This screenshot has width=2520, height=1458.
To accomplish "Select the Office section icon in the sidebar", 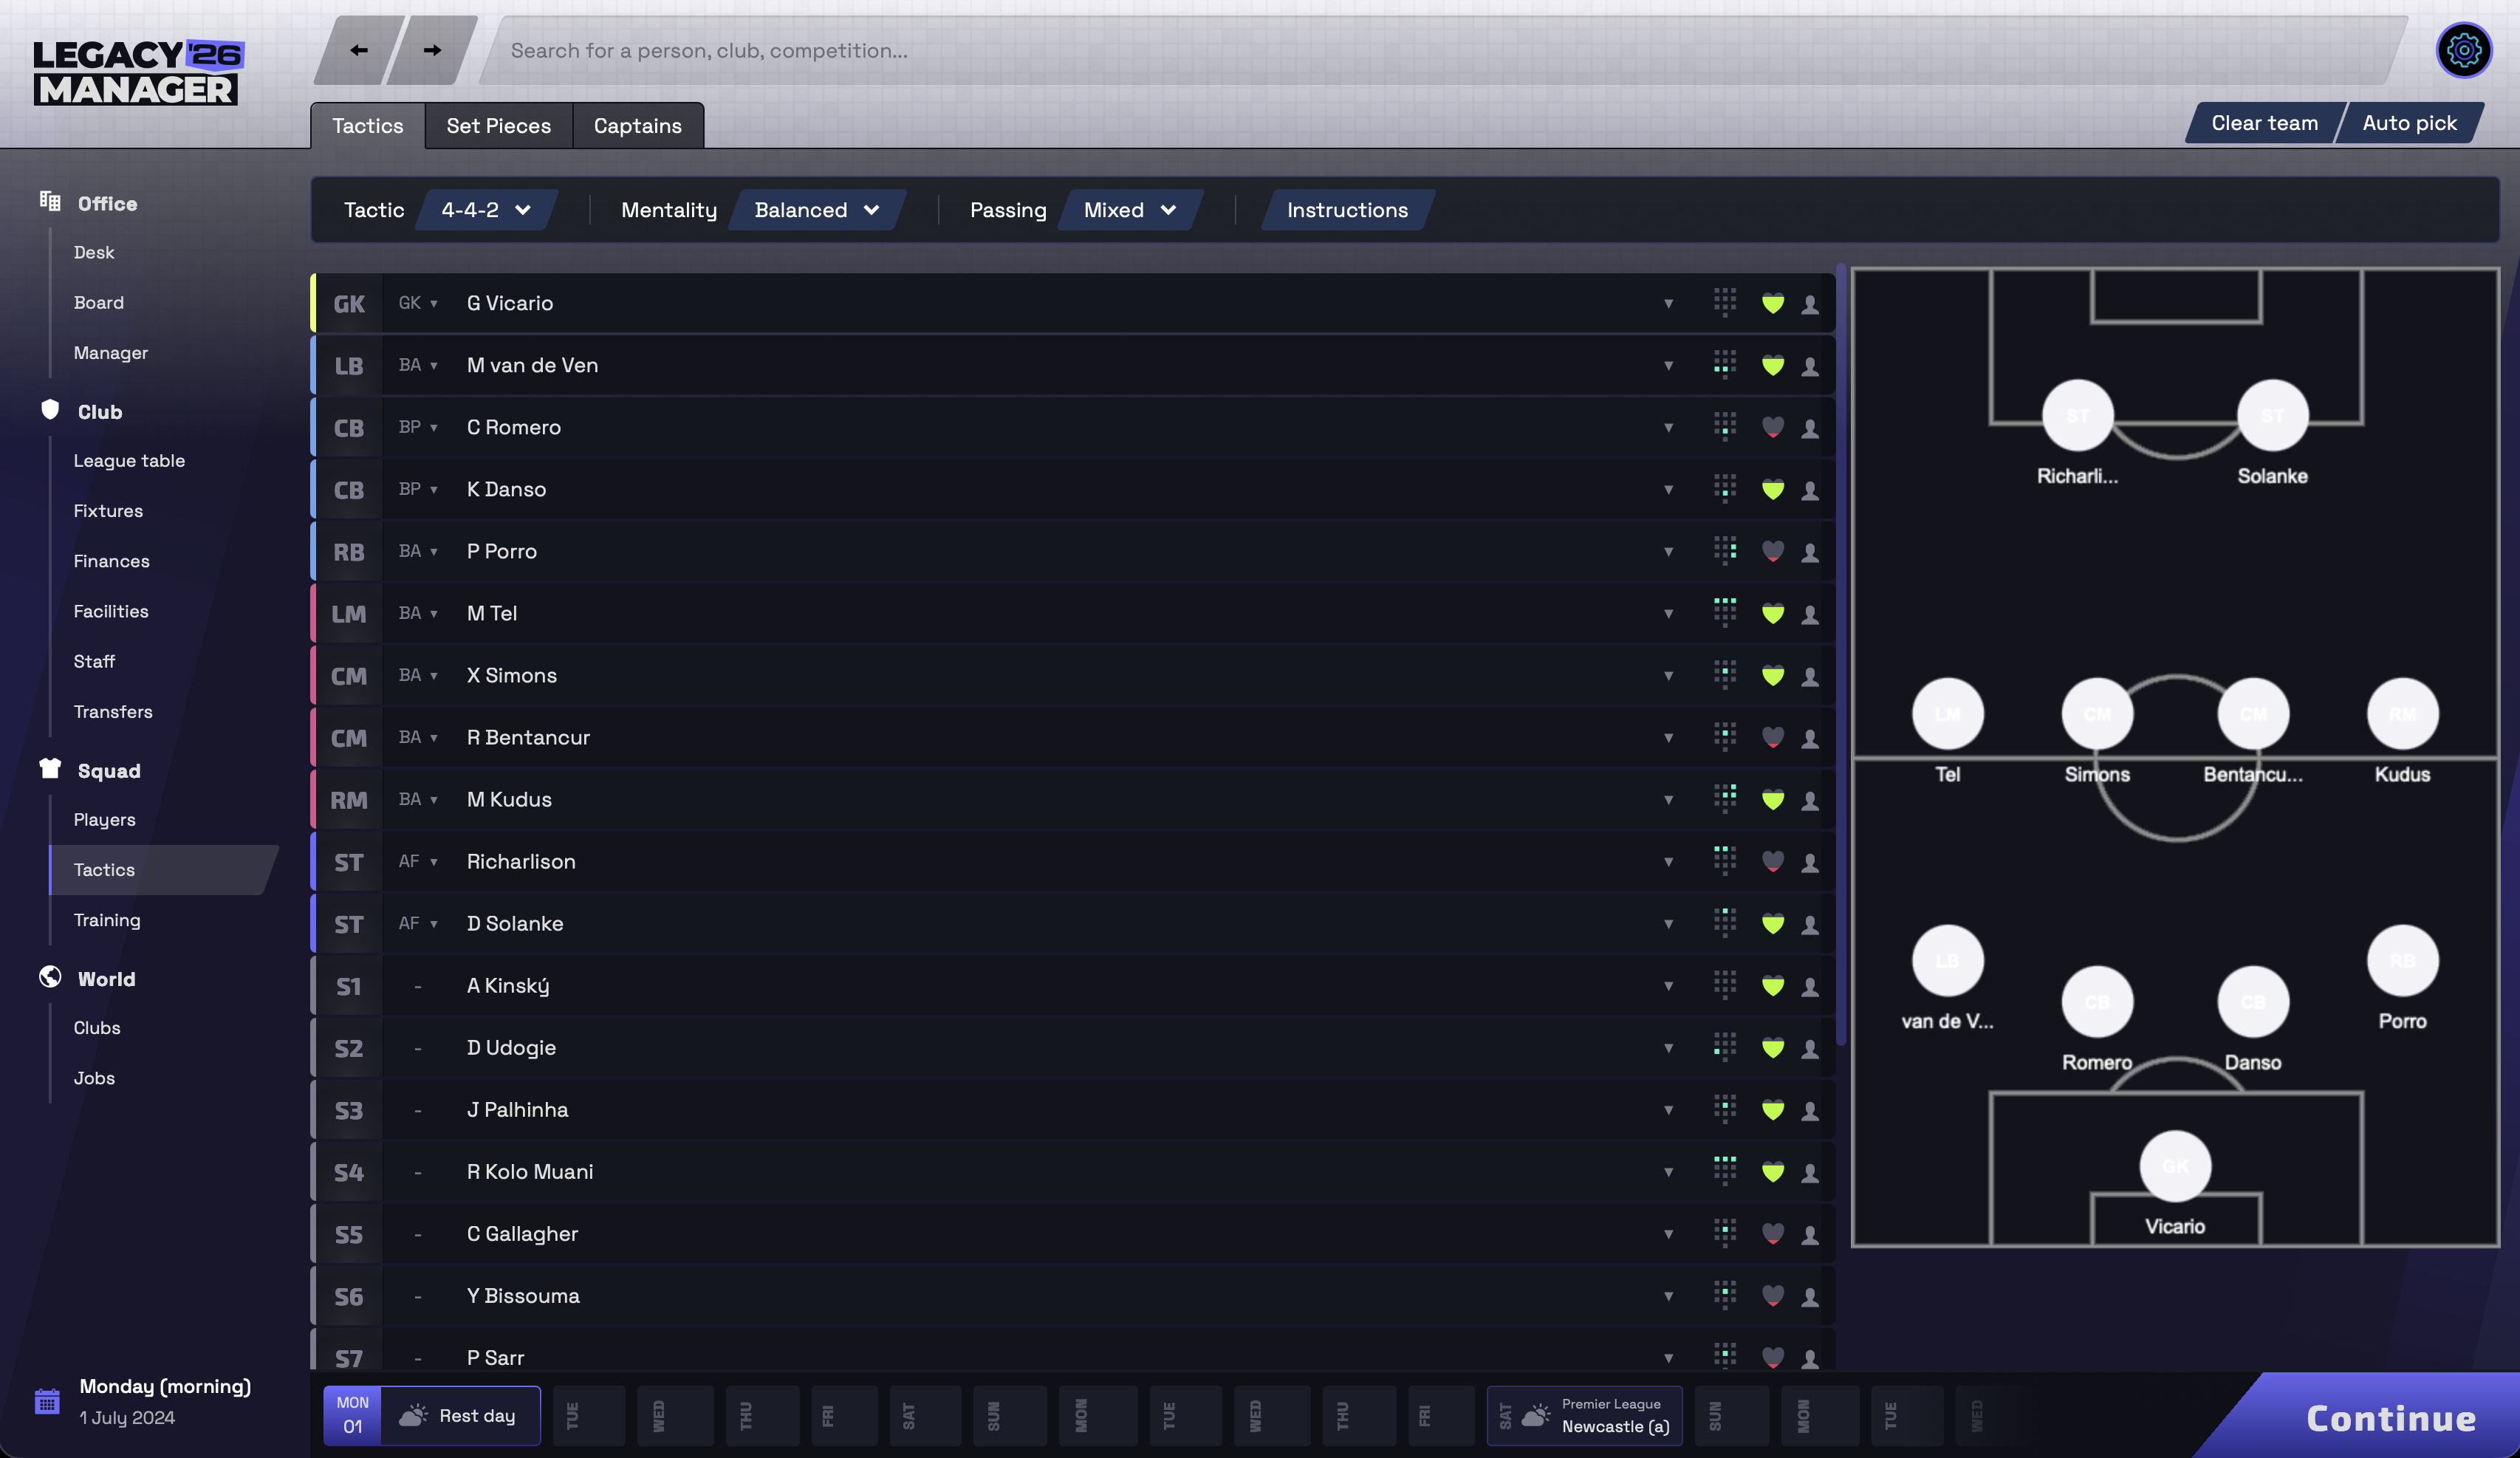I will click(x=50, y=200).
